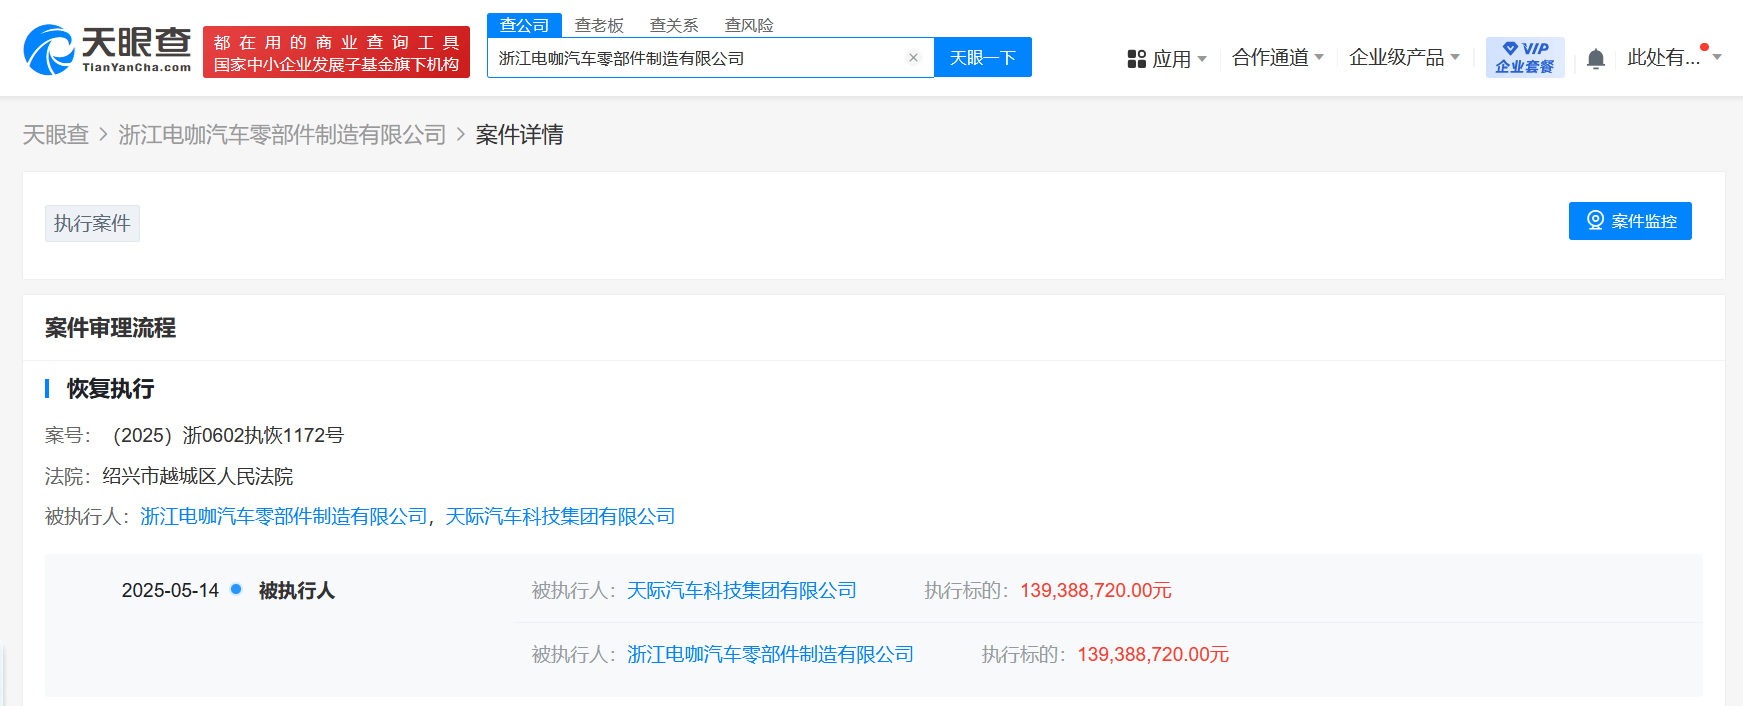1743x706 pixels.
Task: Open 浙江电咖汽车零部件制造有限公司 breadcrumb link
Action: pyautogui.click(x=282, y=134)
